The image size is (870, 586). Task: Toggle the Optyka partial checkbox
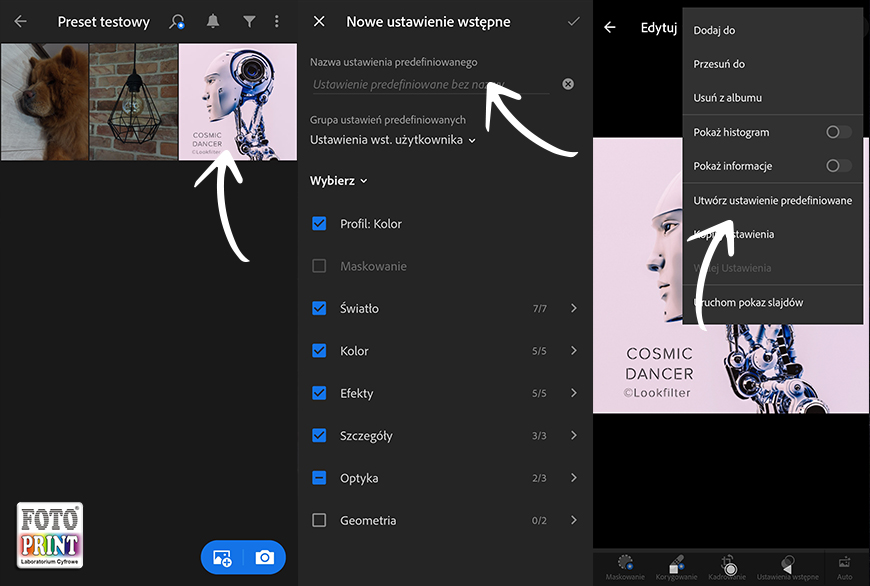tap(319, 478)
